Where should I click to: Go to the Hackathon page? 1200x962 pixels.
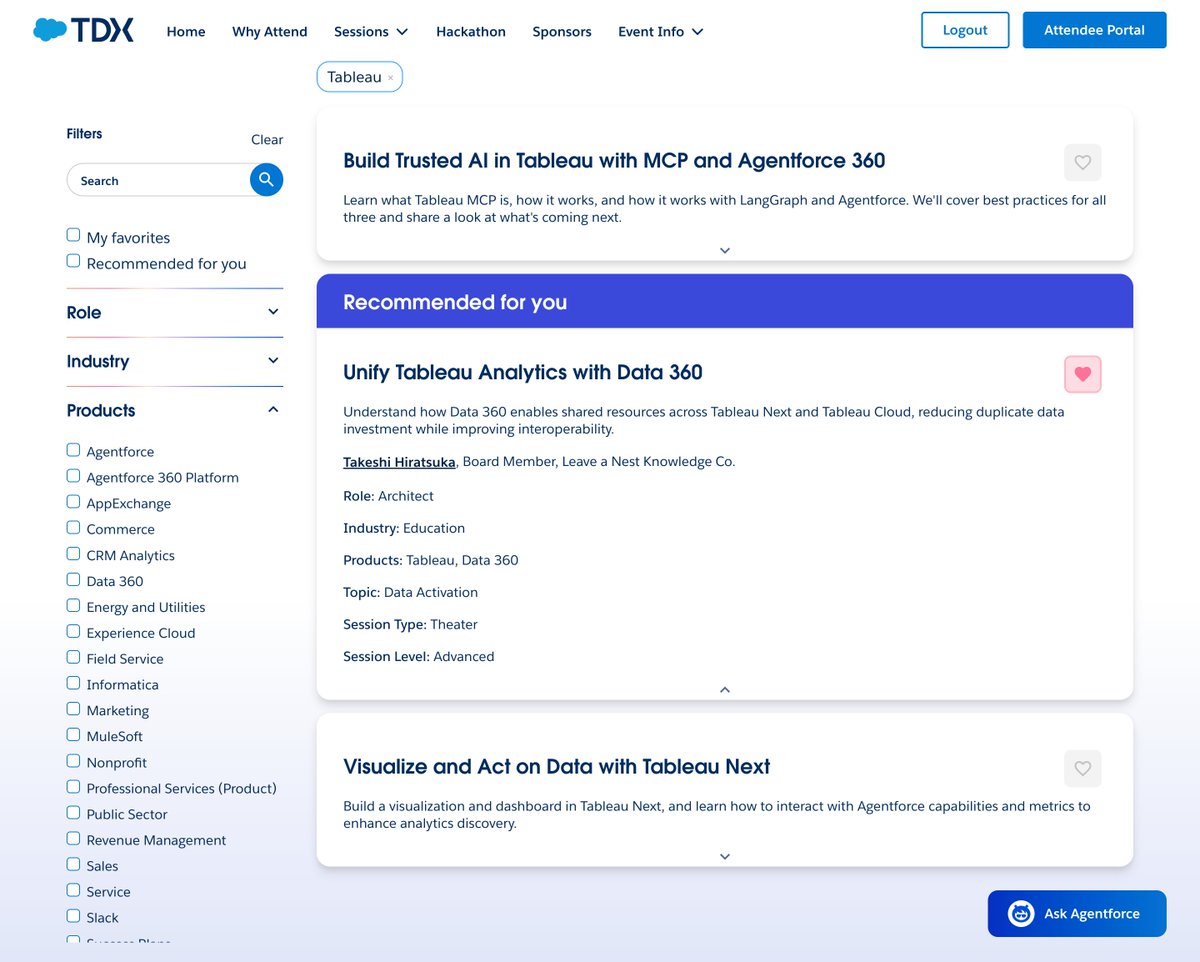pos(471,31)
